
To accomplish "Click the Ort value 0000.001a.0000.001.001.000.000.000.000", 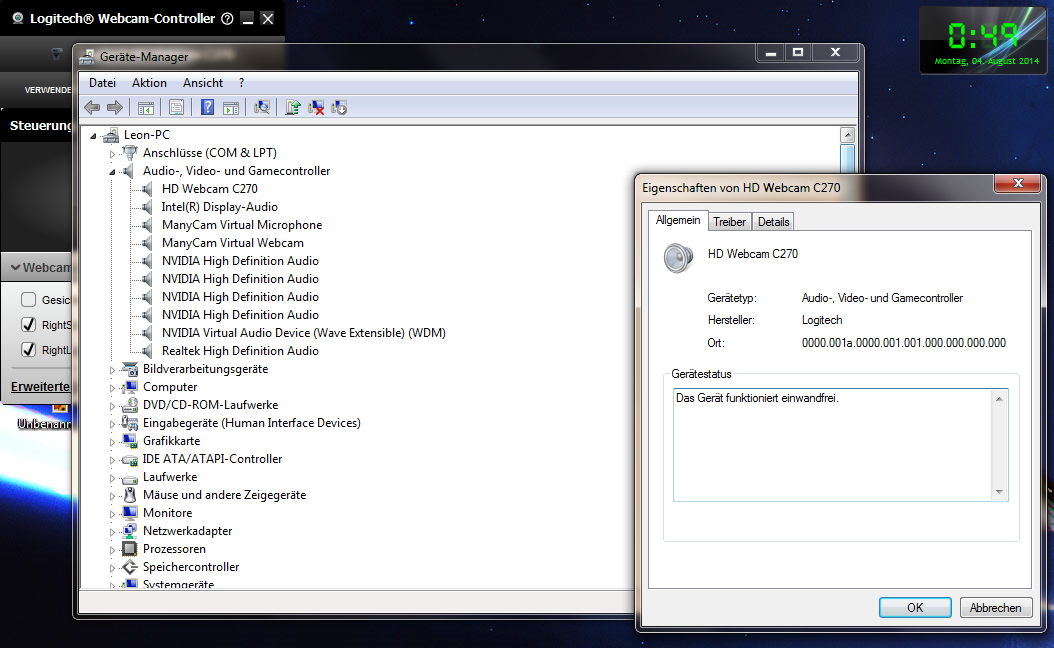I will 903,343.
